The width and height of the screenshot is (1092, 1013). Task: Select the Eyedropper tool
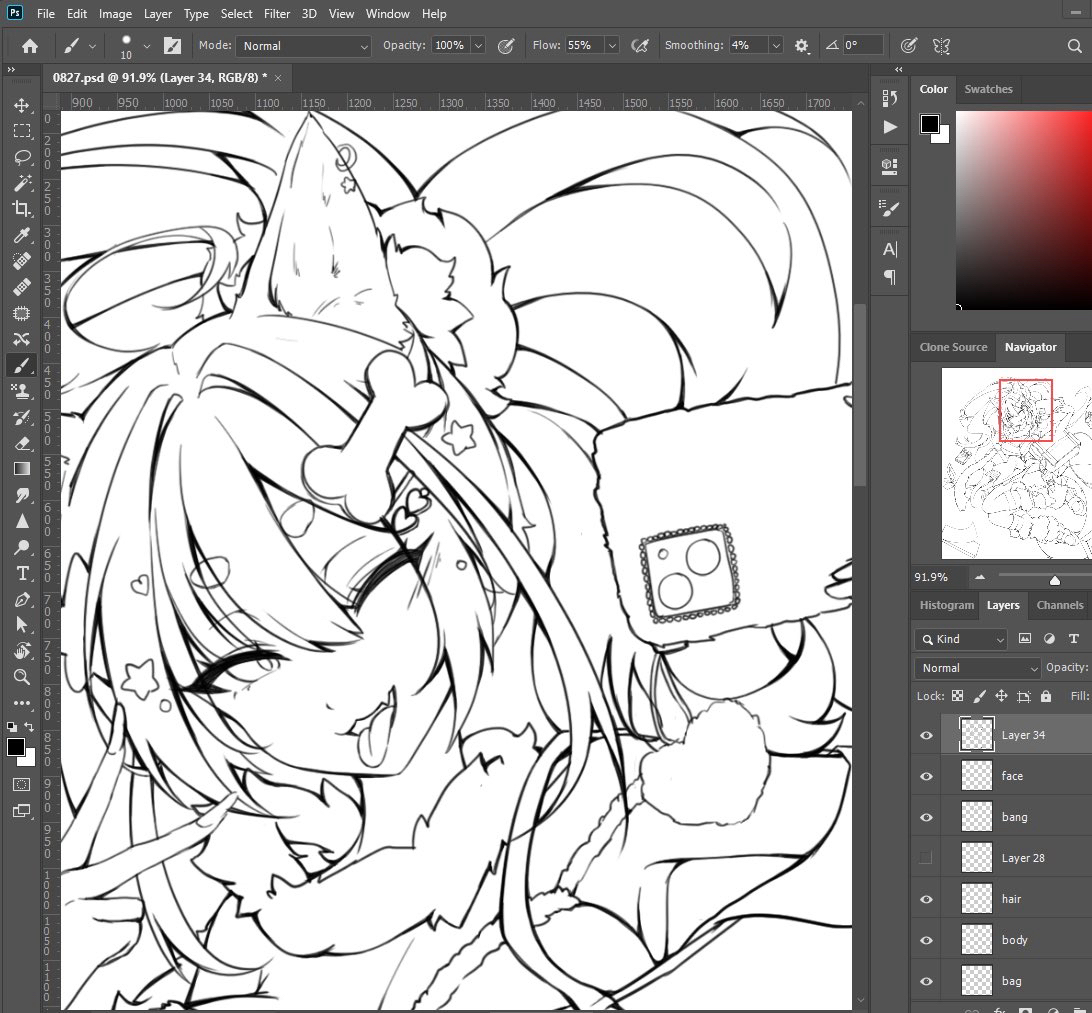point(21,235)
